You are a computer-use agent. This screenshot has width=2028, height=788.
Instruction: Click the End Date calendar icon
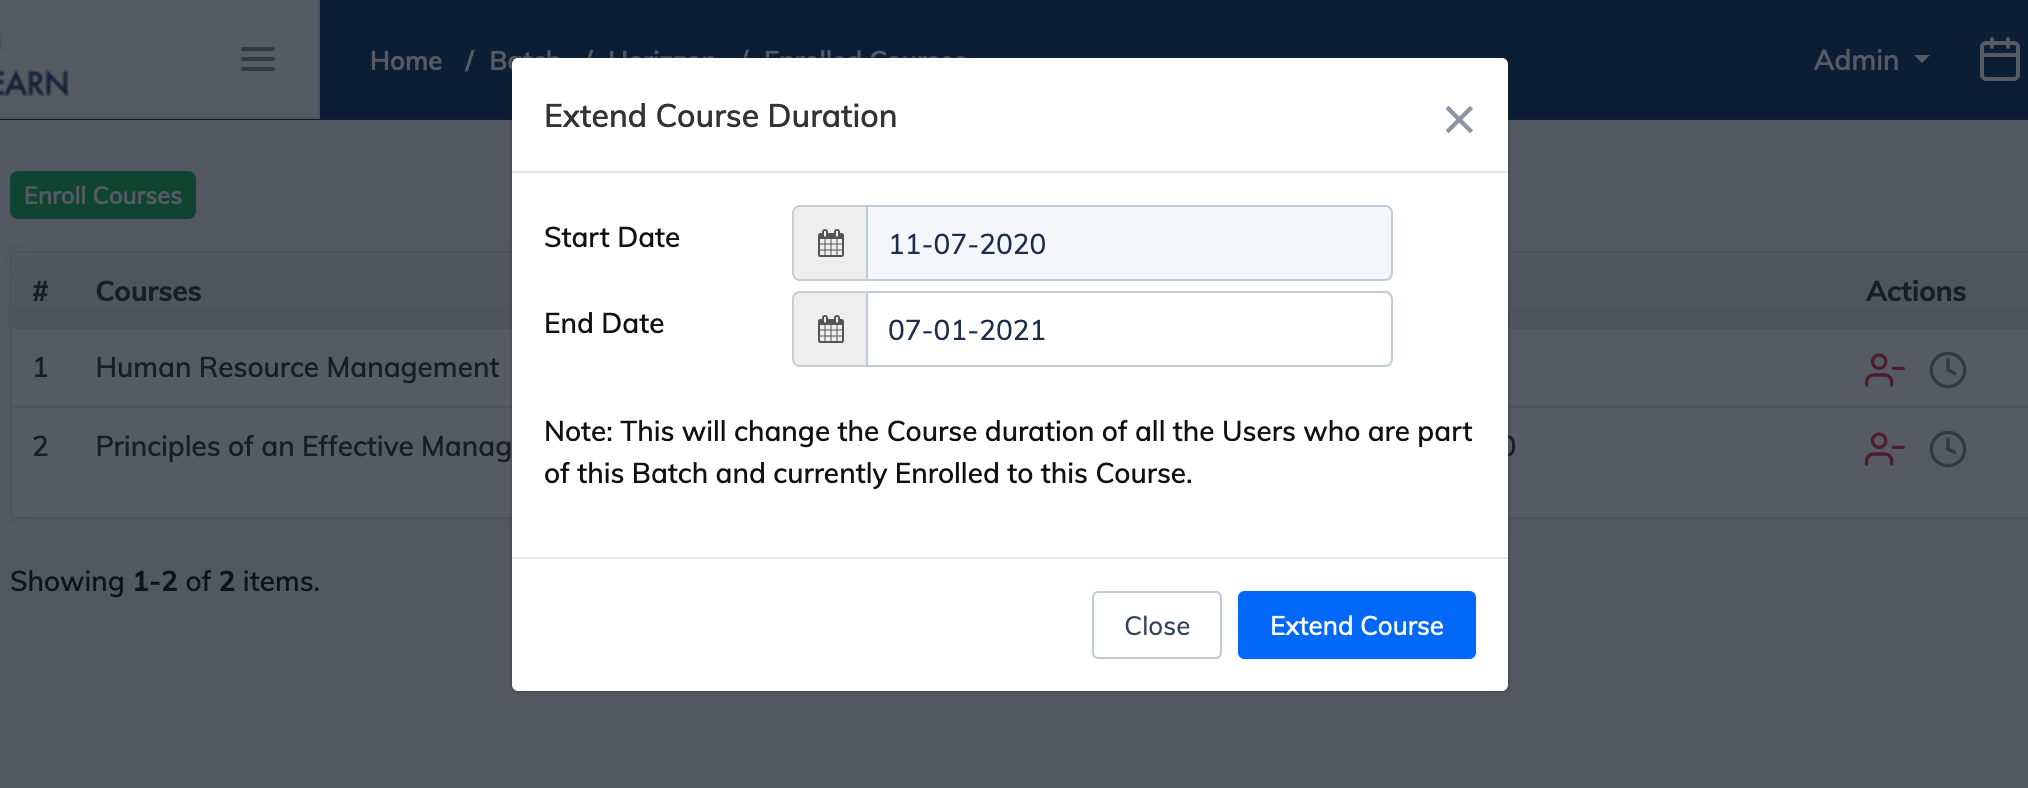click(x=830, y=329)
